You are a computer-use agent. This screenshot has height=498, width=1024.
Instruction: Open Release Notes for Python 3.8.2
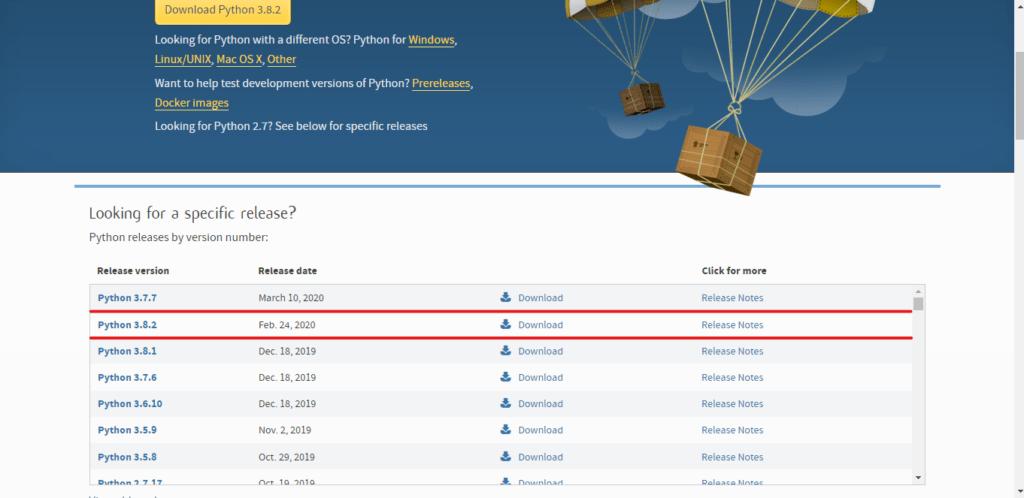pos(732,325)
